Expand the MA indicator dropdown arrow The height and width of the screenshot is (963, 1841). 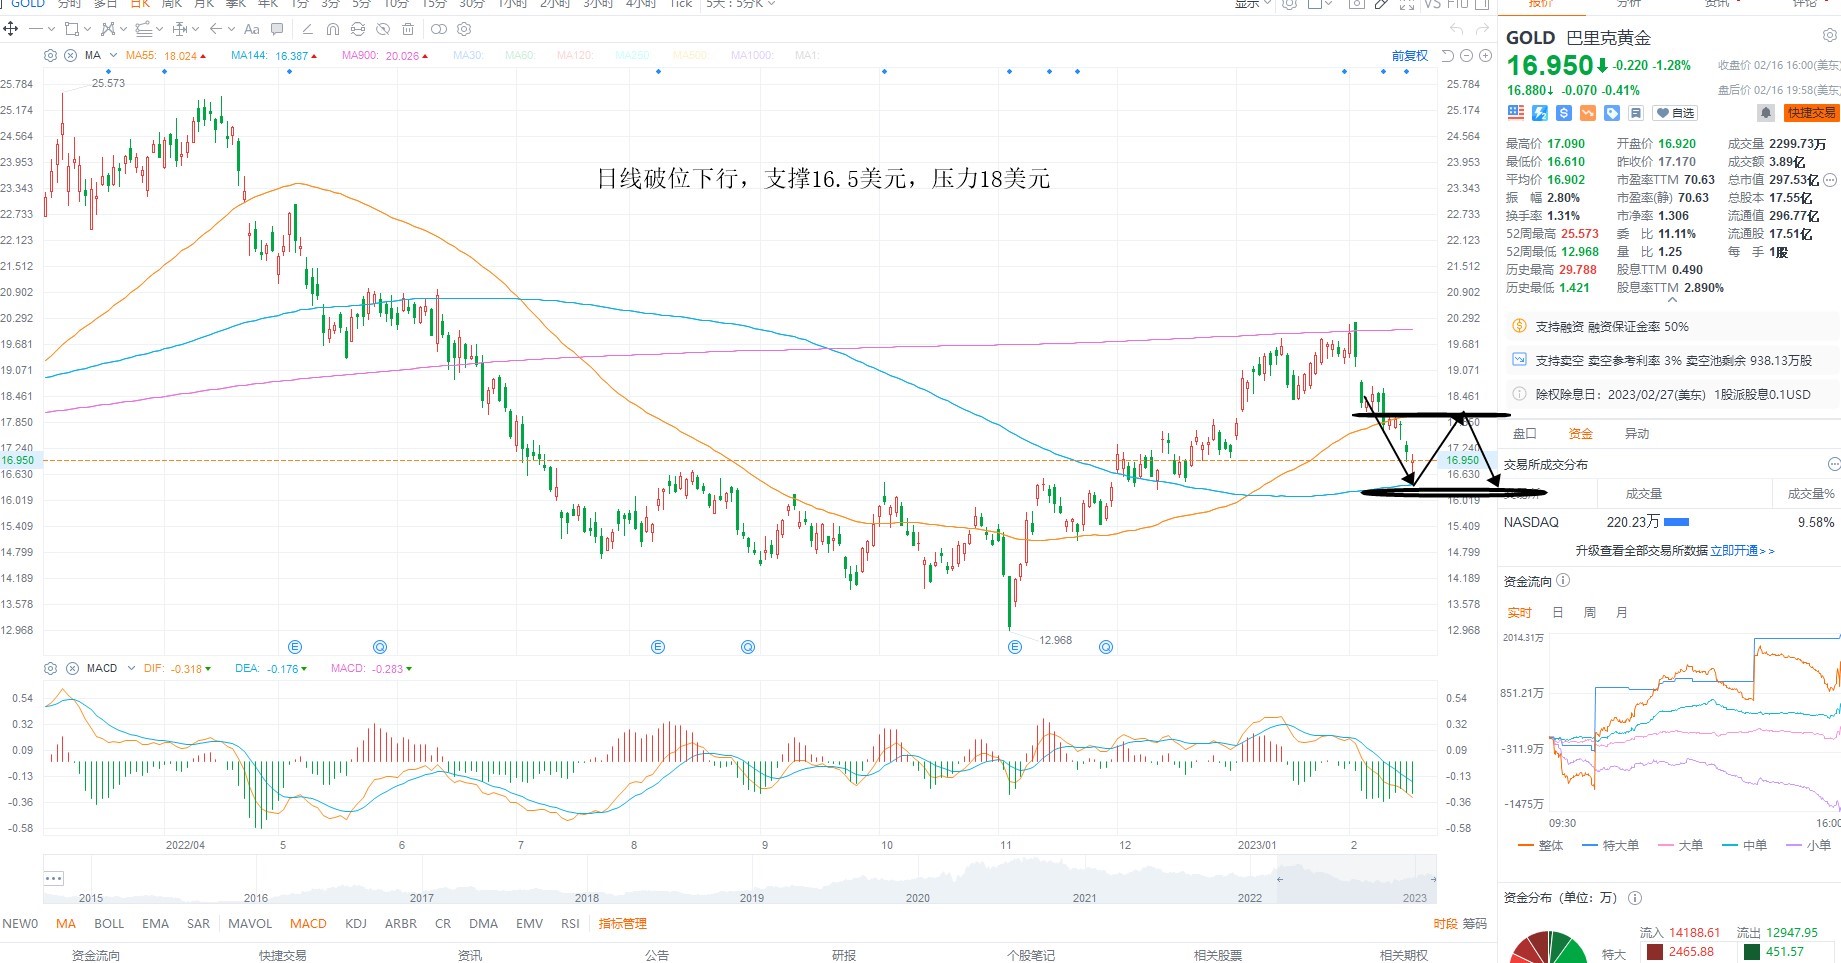113,55
